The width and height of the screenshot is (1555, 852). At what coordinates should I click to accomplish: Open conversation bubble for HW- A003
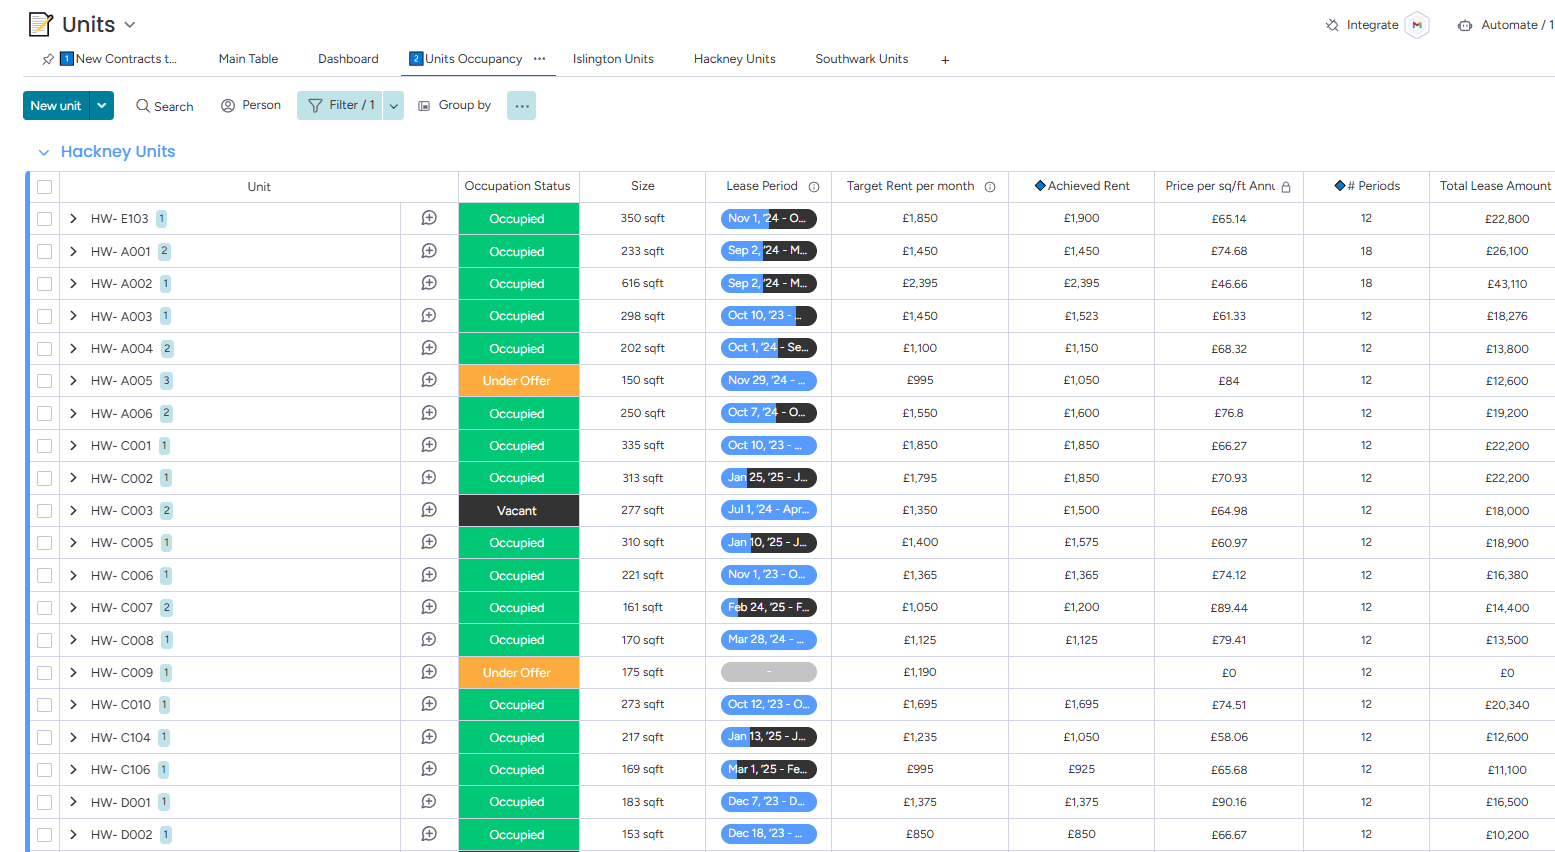(429, 316)
